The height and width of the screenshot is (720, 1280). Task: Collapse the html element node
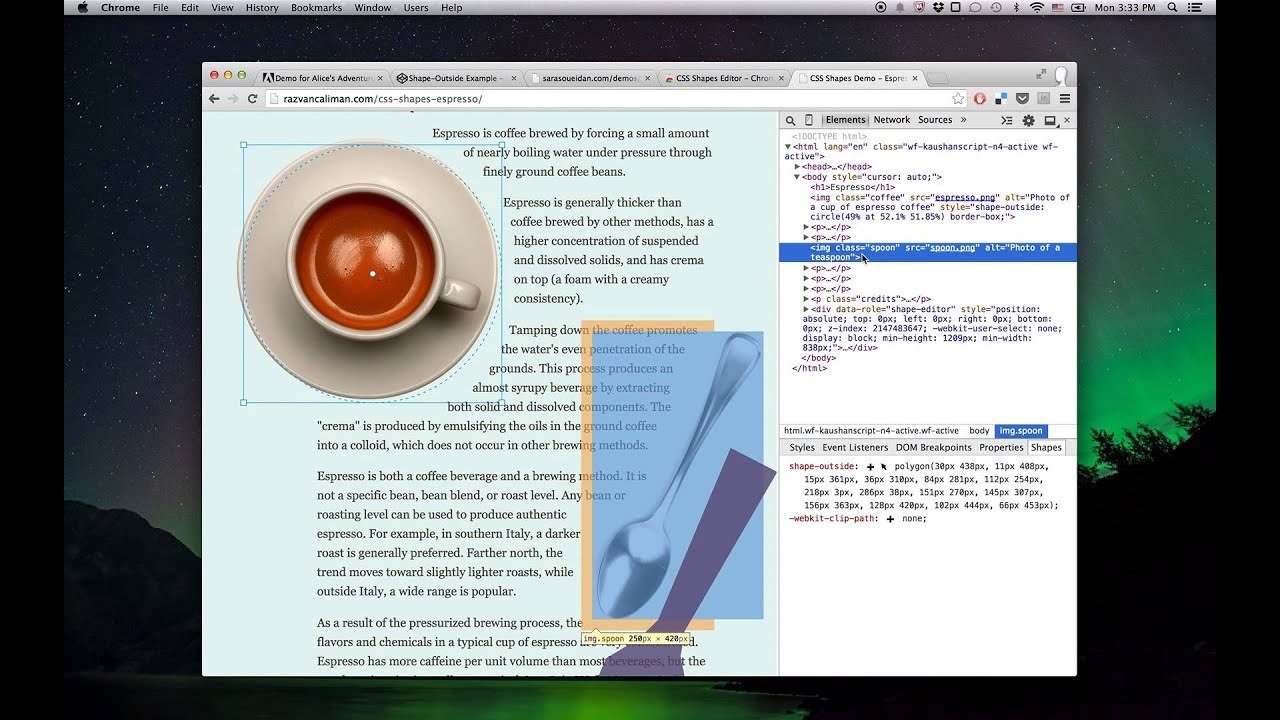tap(788, 147)
